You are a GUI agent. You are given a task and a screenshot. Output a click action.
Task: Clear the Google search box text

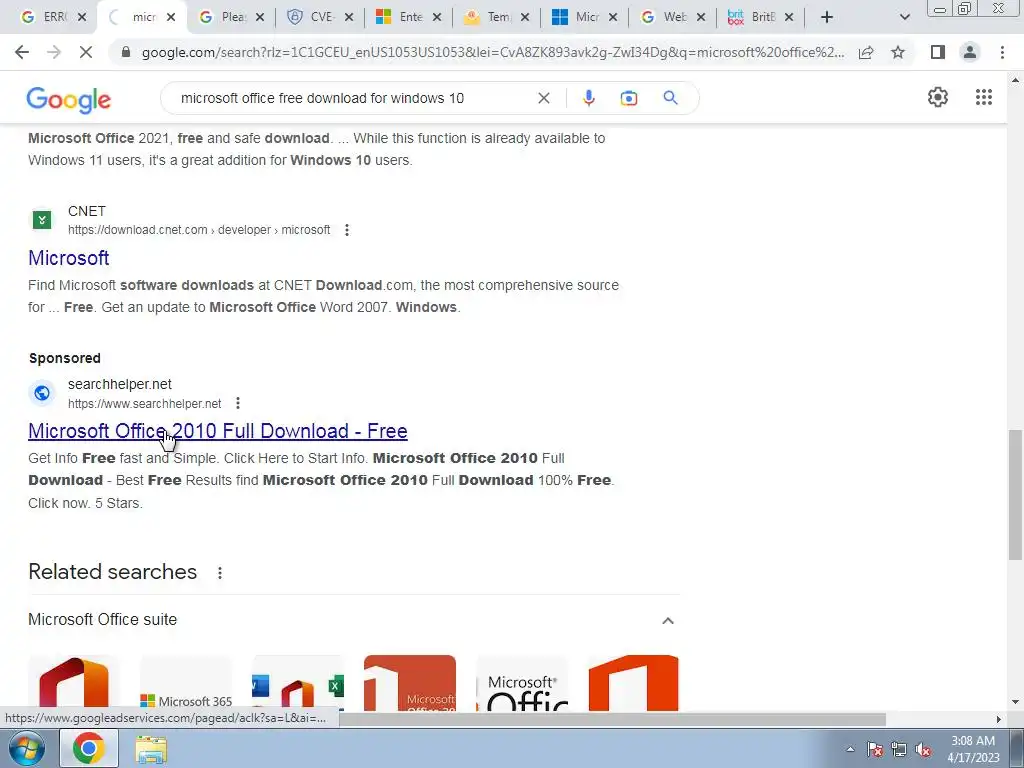point(543,98)
